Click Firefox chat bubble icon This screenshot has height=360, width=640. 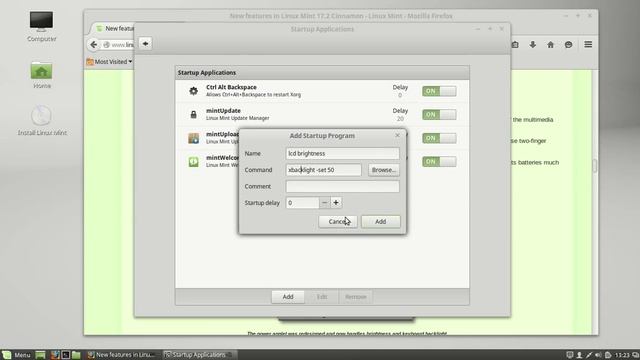[x=568, y=44]
